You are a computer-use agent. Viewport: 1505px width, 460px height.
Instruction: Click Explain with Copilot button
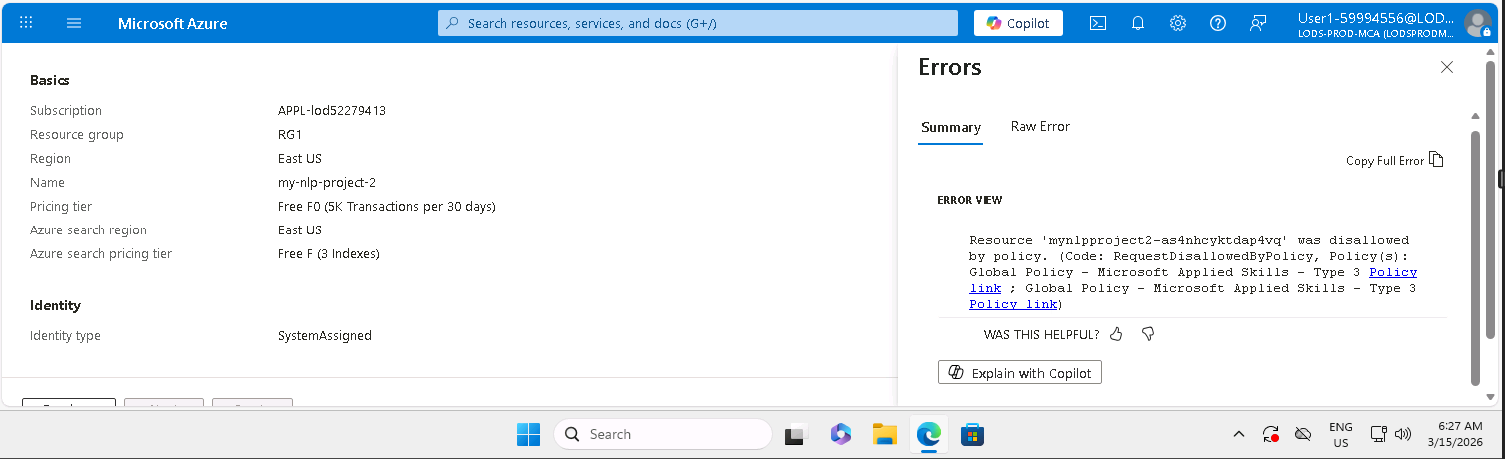[x=1020, y=373]
